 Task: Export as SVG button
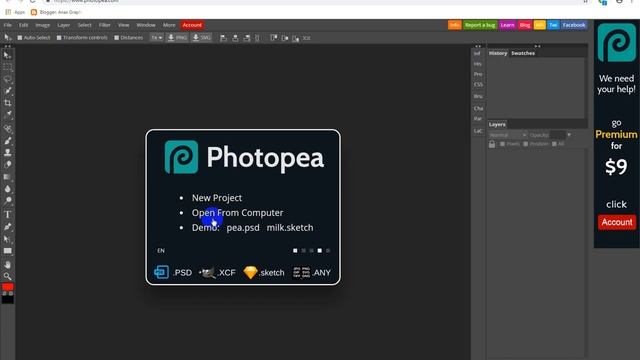point(202,38)
